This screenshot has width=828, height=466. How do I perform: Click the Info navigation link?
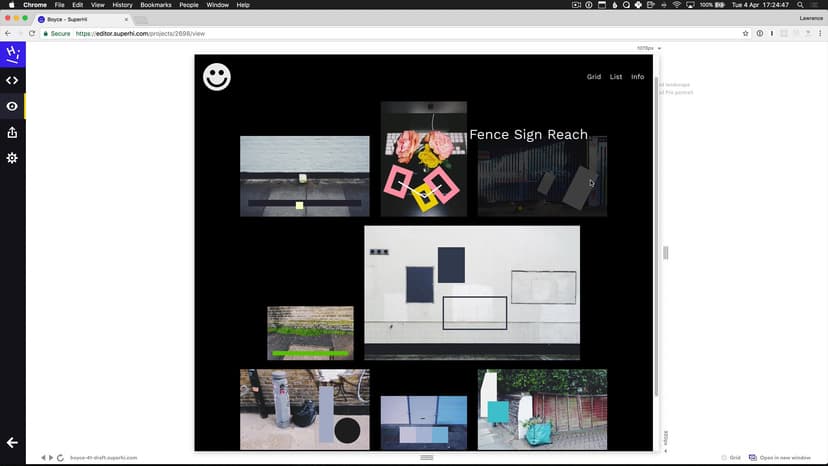[x=637, y=77]
